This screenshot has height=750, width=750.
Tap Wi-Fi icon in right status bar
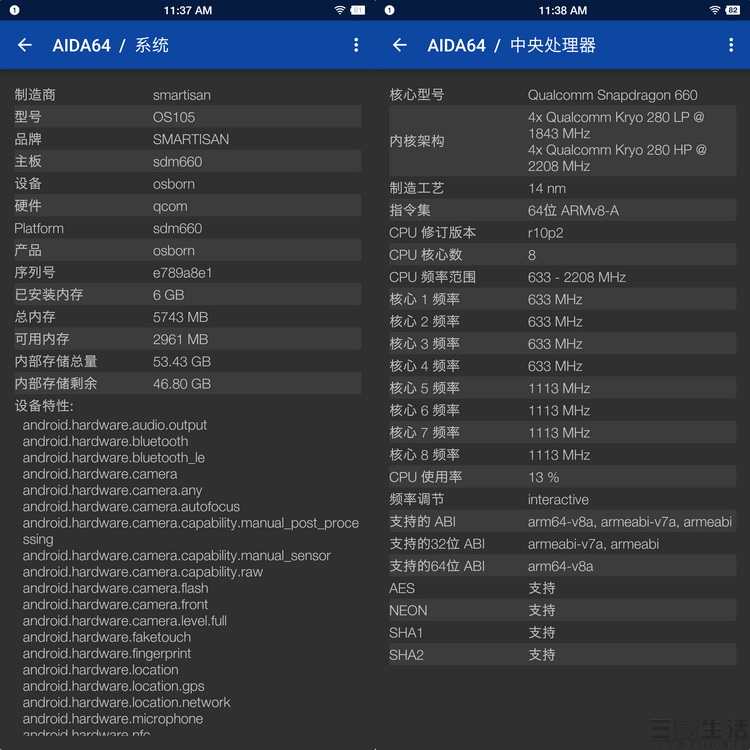click(x=715, y=10)
